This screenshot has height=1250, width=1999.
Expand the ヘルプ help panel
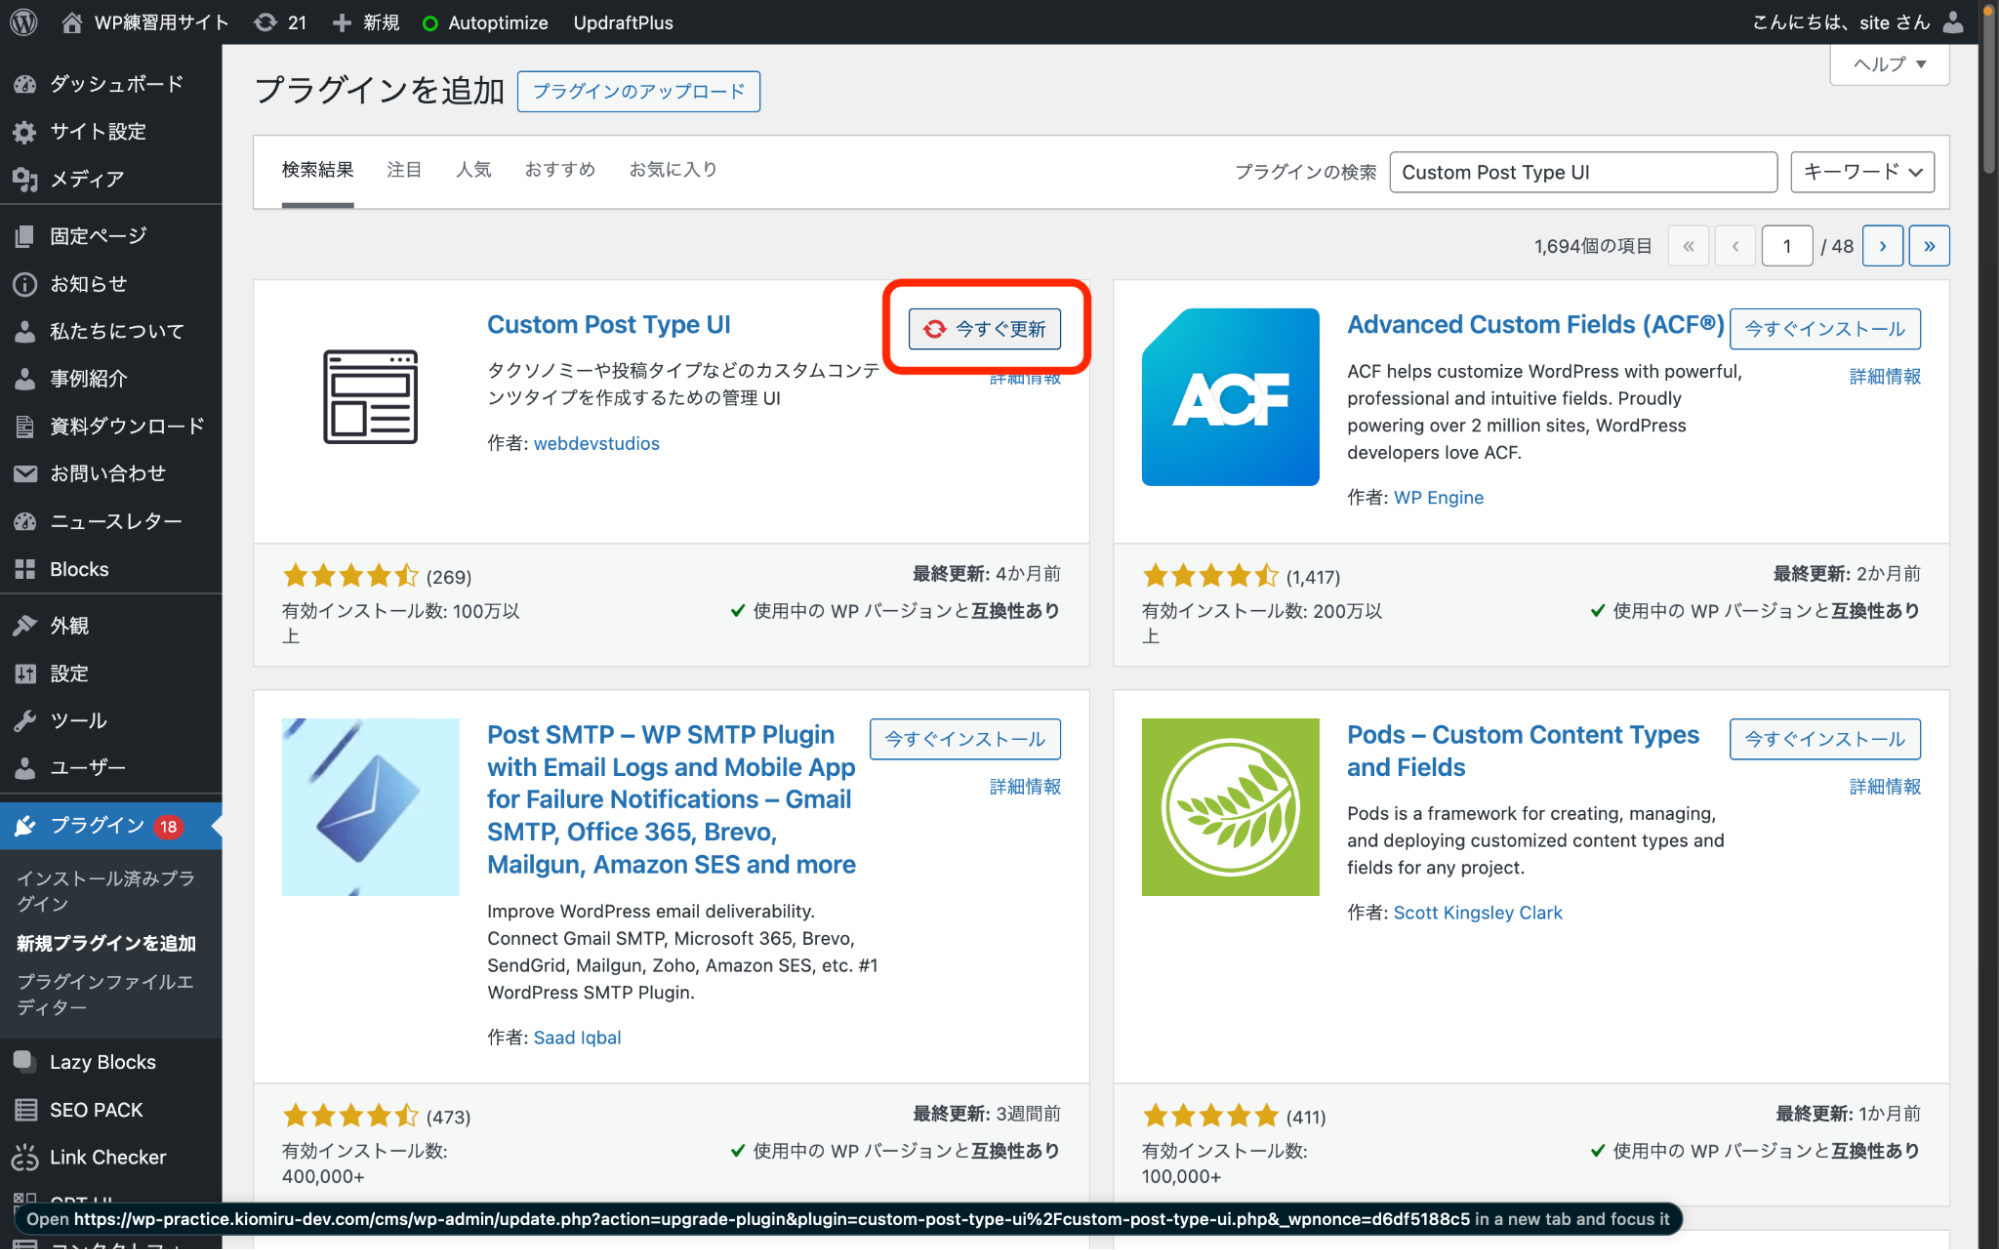coord(1889,64)
